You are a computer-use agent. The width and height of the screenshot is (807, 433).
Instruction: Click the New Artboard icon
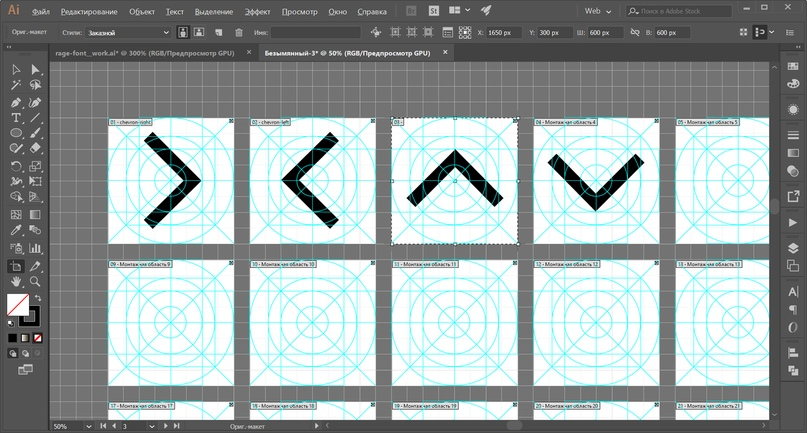pyautogui.click(x=219, y=32)
